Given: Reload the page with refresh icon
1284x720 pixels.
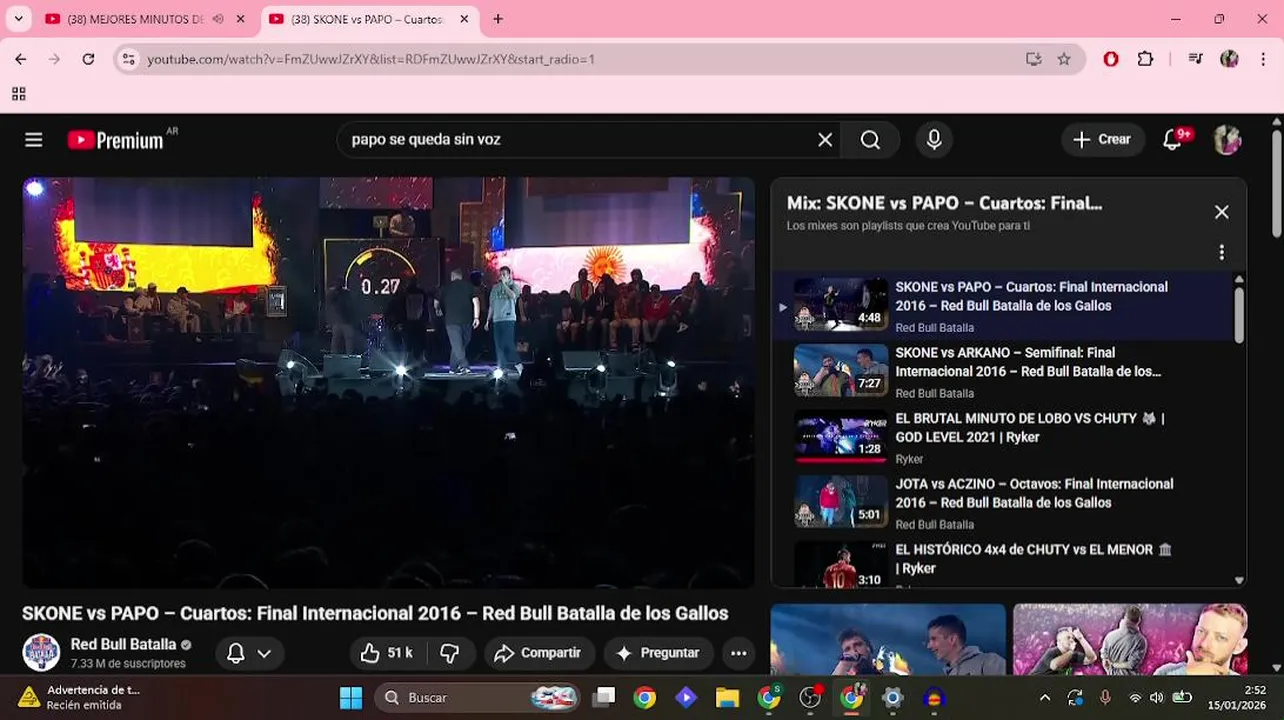Looking at the screenshot, I should tap(88, 59).
